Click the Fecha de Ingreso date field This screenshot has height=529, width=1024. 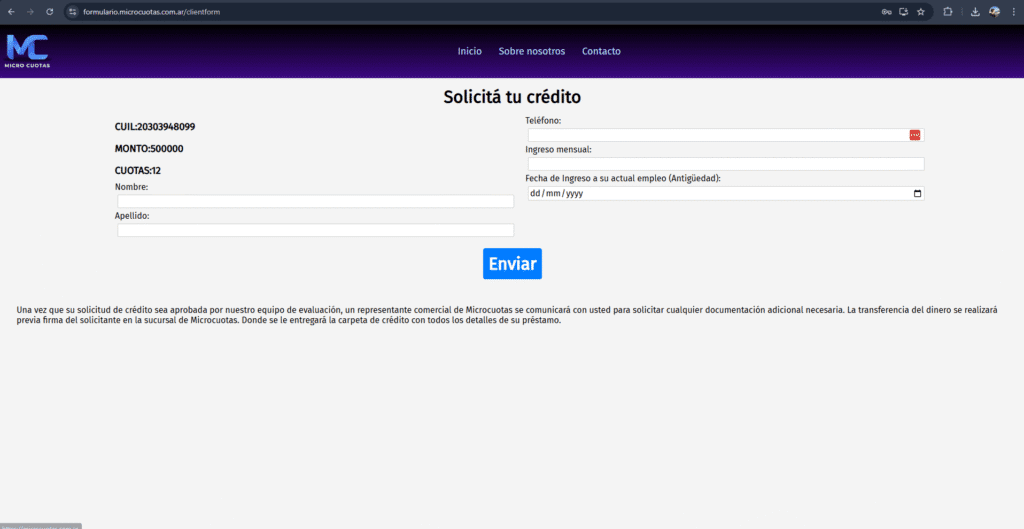(726, 193)
